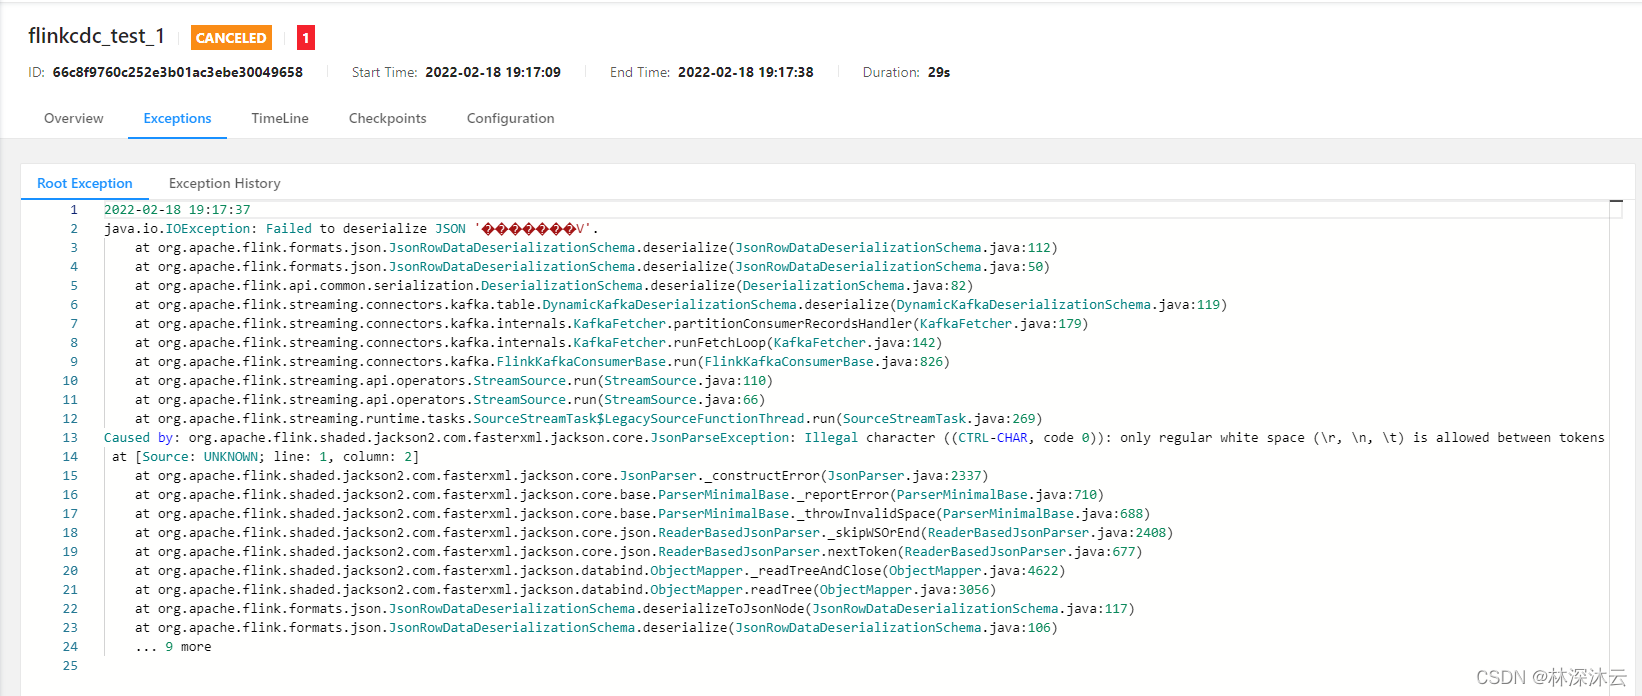Viewport: 1642px width, 696px height.
Task: Click the FlinkKafkaConsumerBase.java:826 stack line
Action: pyautogui.click(x=543, y=362)
